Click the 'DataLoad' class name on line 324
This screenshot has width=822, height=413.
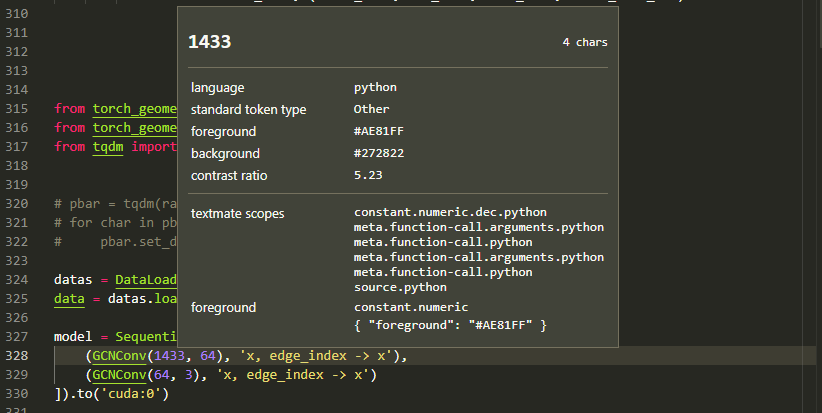(x=146, y=279)
